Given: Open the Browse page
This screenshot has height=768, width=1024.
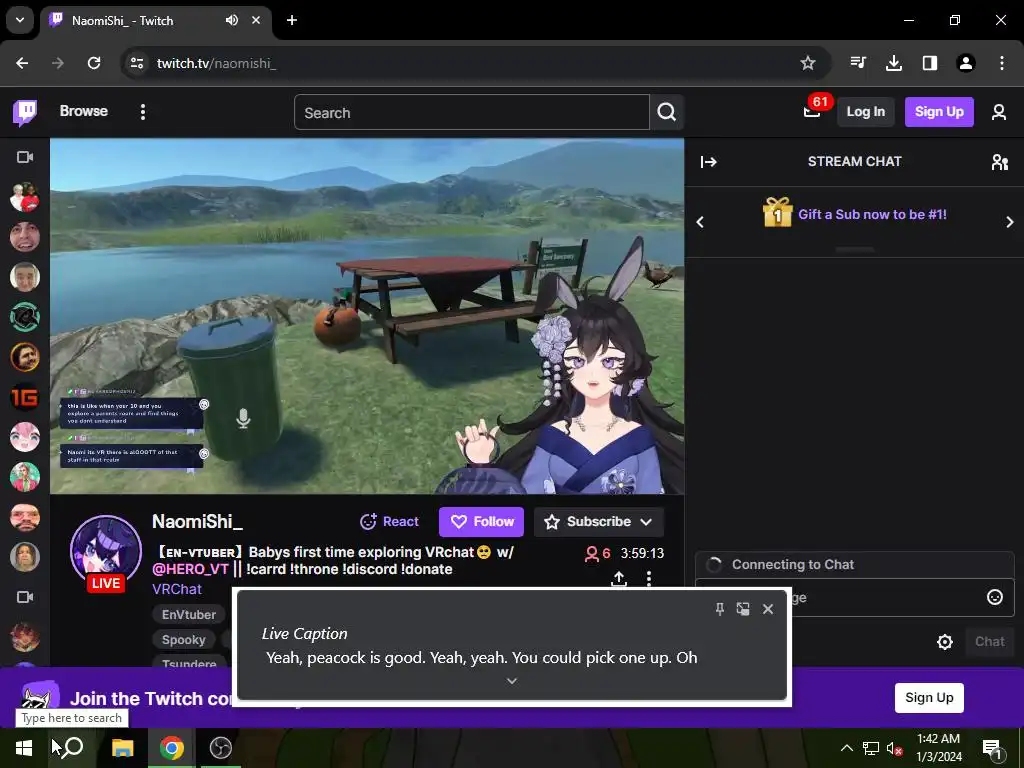Looking at the screenshot, I should [x=84, y=111].
